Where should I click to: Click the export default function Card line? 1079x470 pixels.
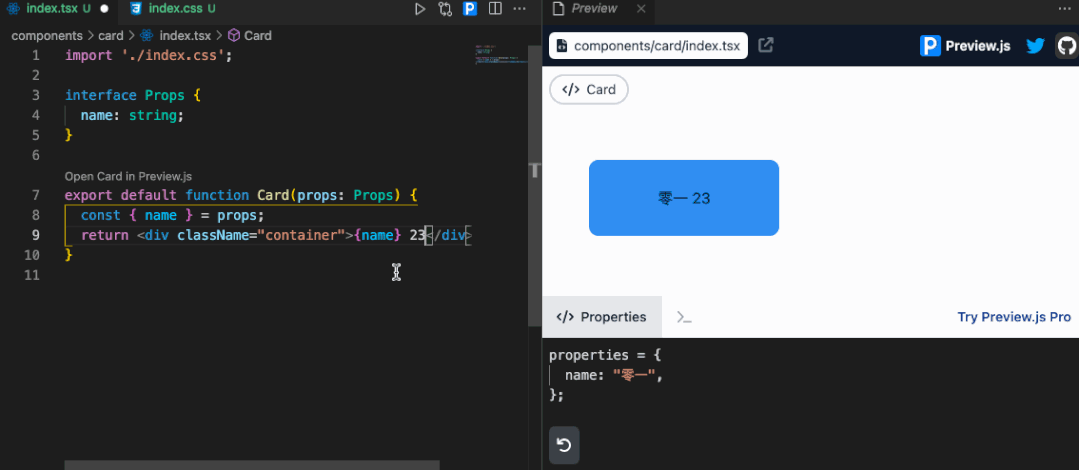pos(241,195)
